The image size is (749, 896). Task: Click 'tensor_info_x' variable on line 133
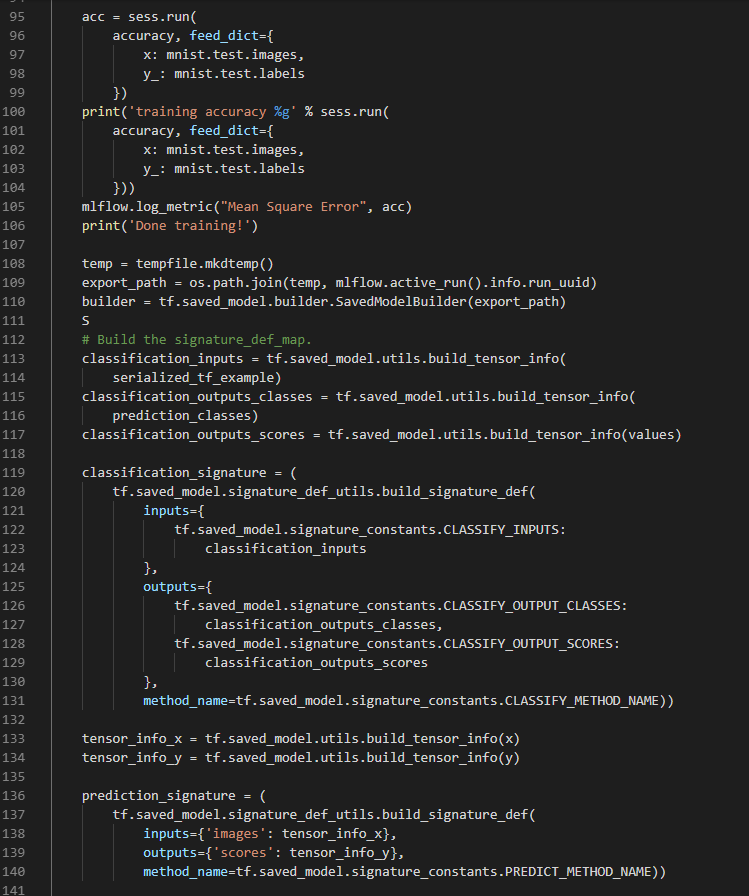131,738
